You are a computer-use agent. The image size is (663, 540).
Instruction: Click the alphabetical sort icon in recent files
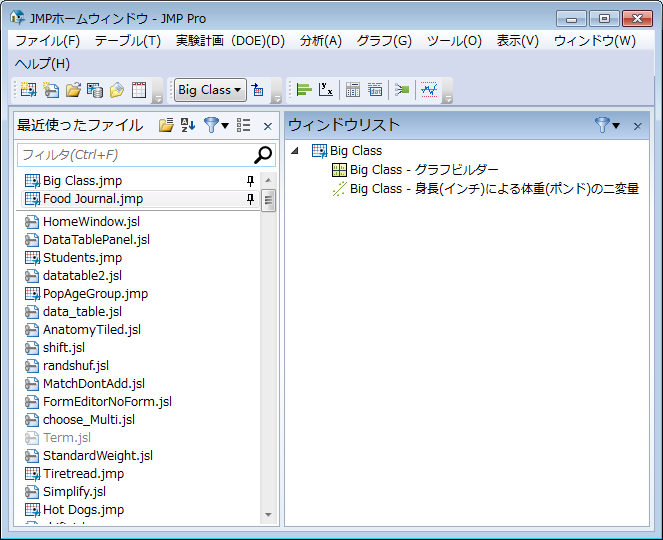point(187,125)
